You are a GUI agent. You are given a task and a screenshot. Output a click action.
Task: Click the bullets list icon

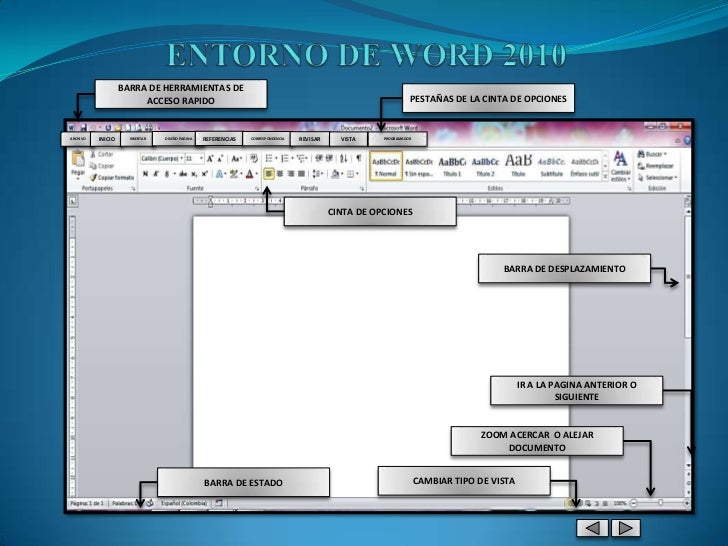click(271, 159)
